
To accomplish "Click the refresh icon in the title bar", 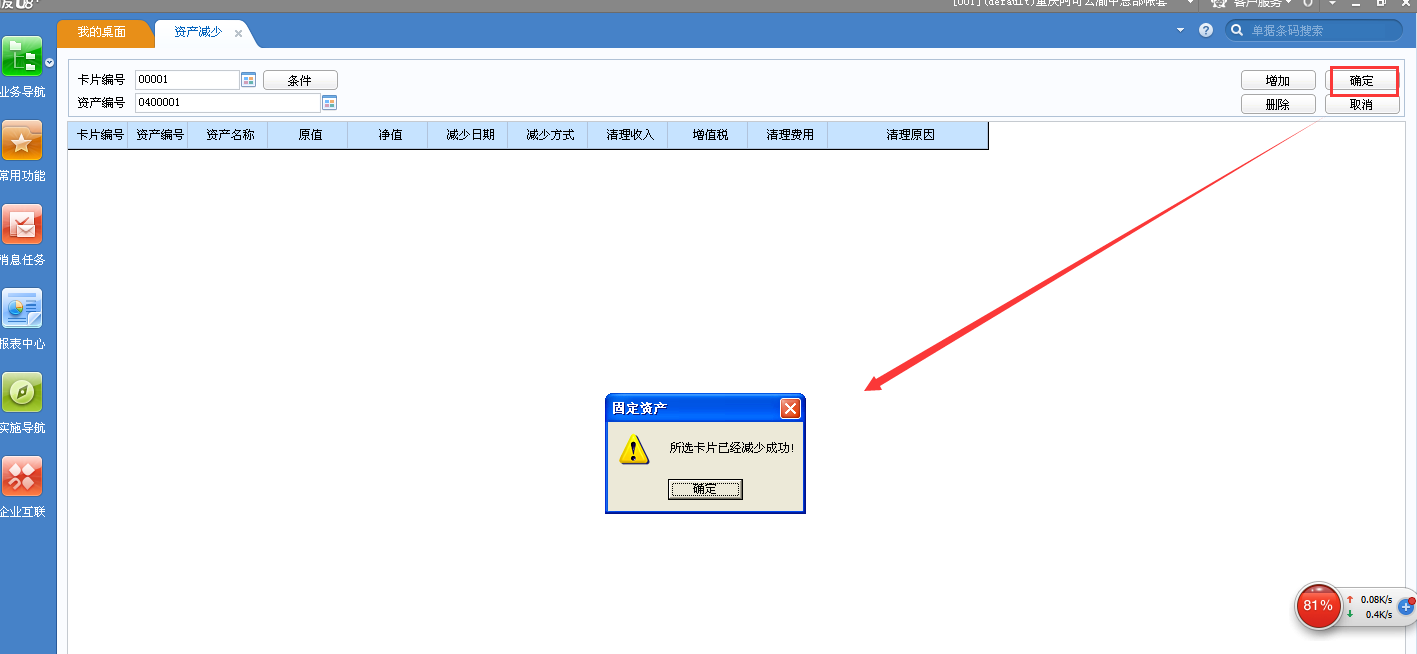I will coord(1307,4).
